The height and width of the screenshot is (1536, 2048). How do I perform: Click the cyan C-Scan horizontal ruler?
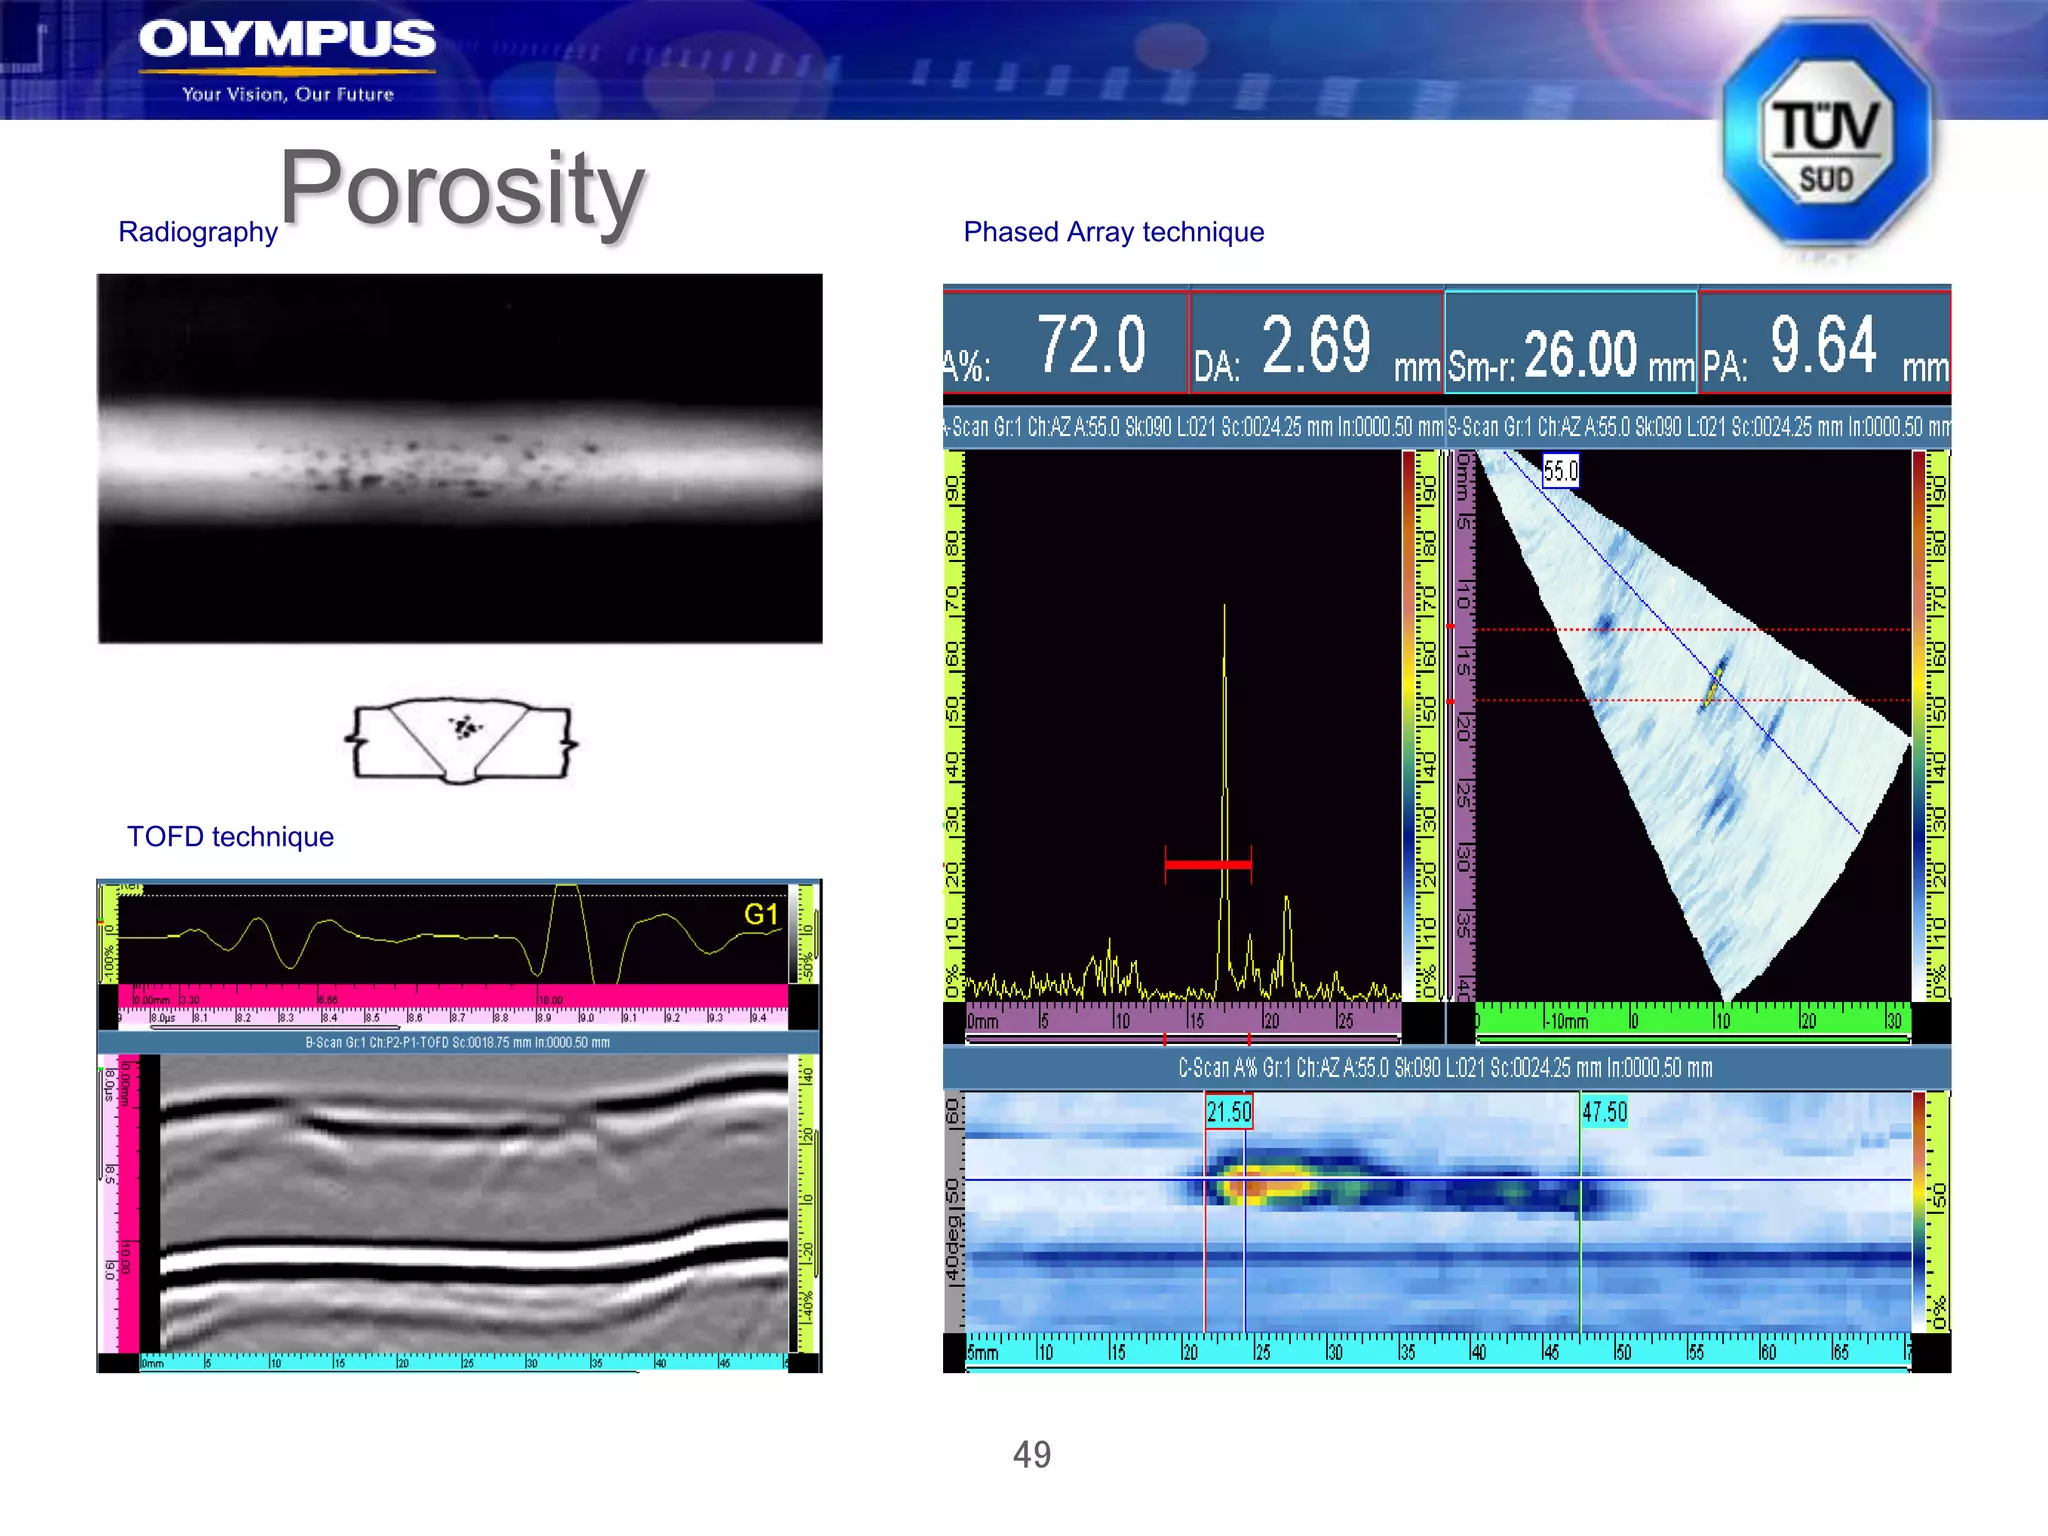[1438, 1350]
